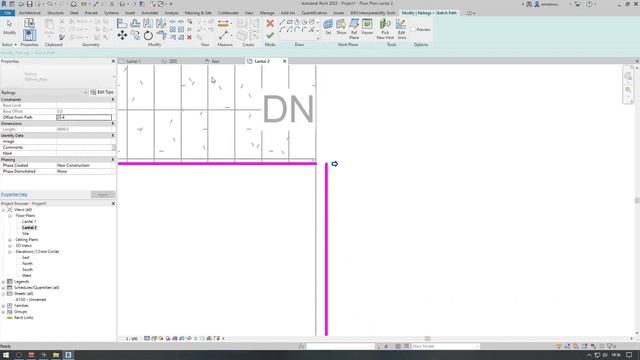Screen dimensions: 640x360
Task: Click the Rotate tool icon
Action: (x=148, y=36)
